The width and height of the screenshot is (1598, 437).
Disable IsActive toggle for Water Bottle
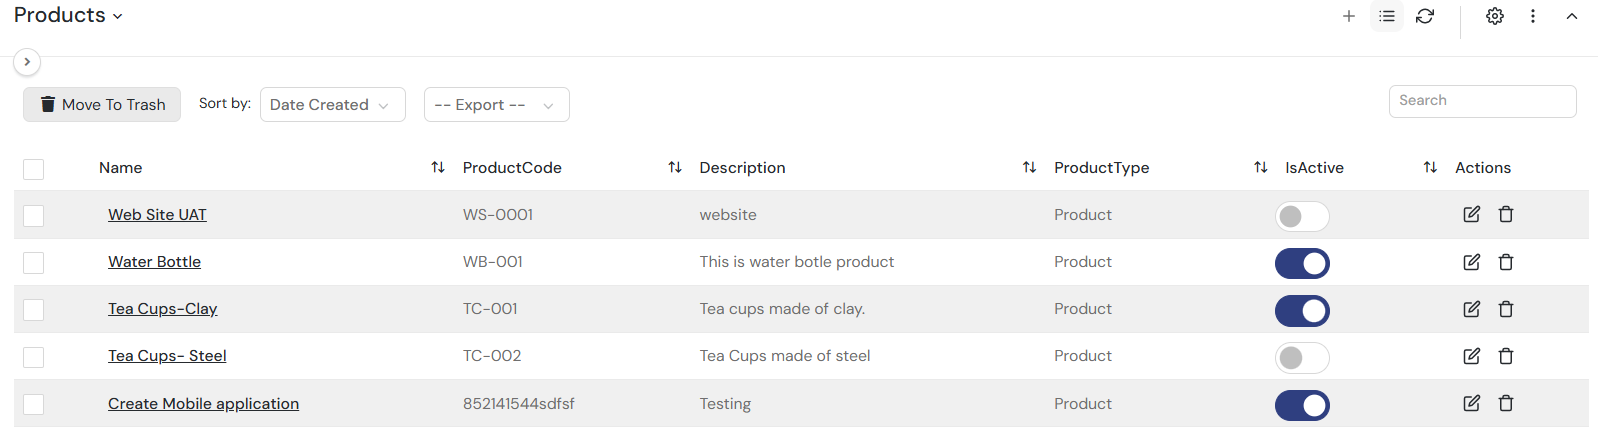[1301, 263]
